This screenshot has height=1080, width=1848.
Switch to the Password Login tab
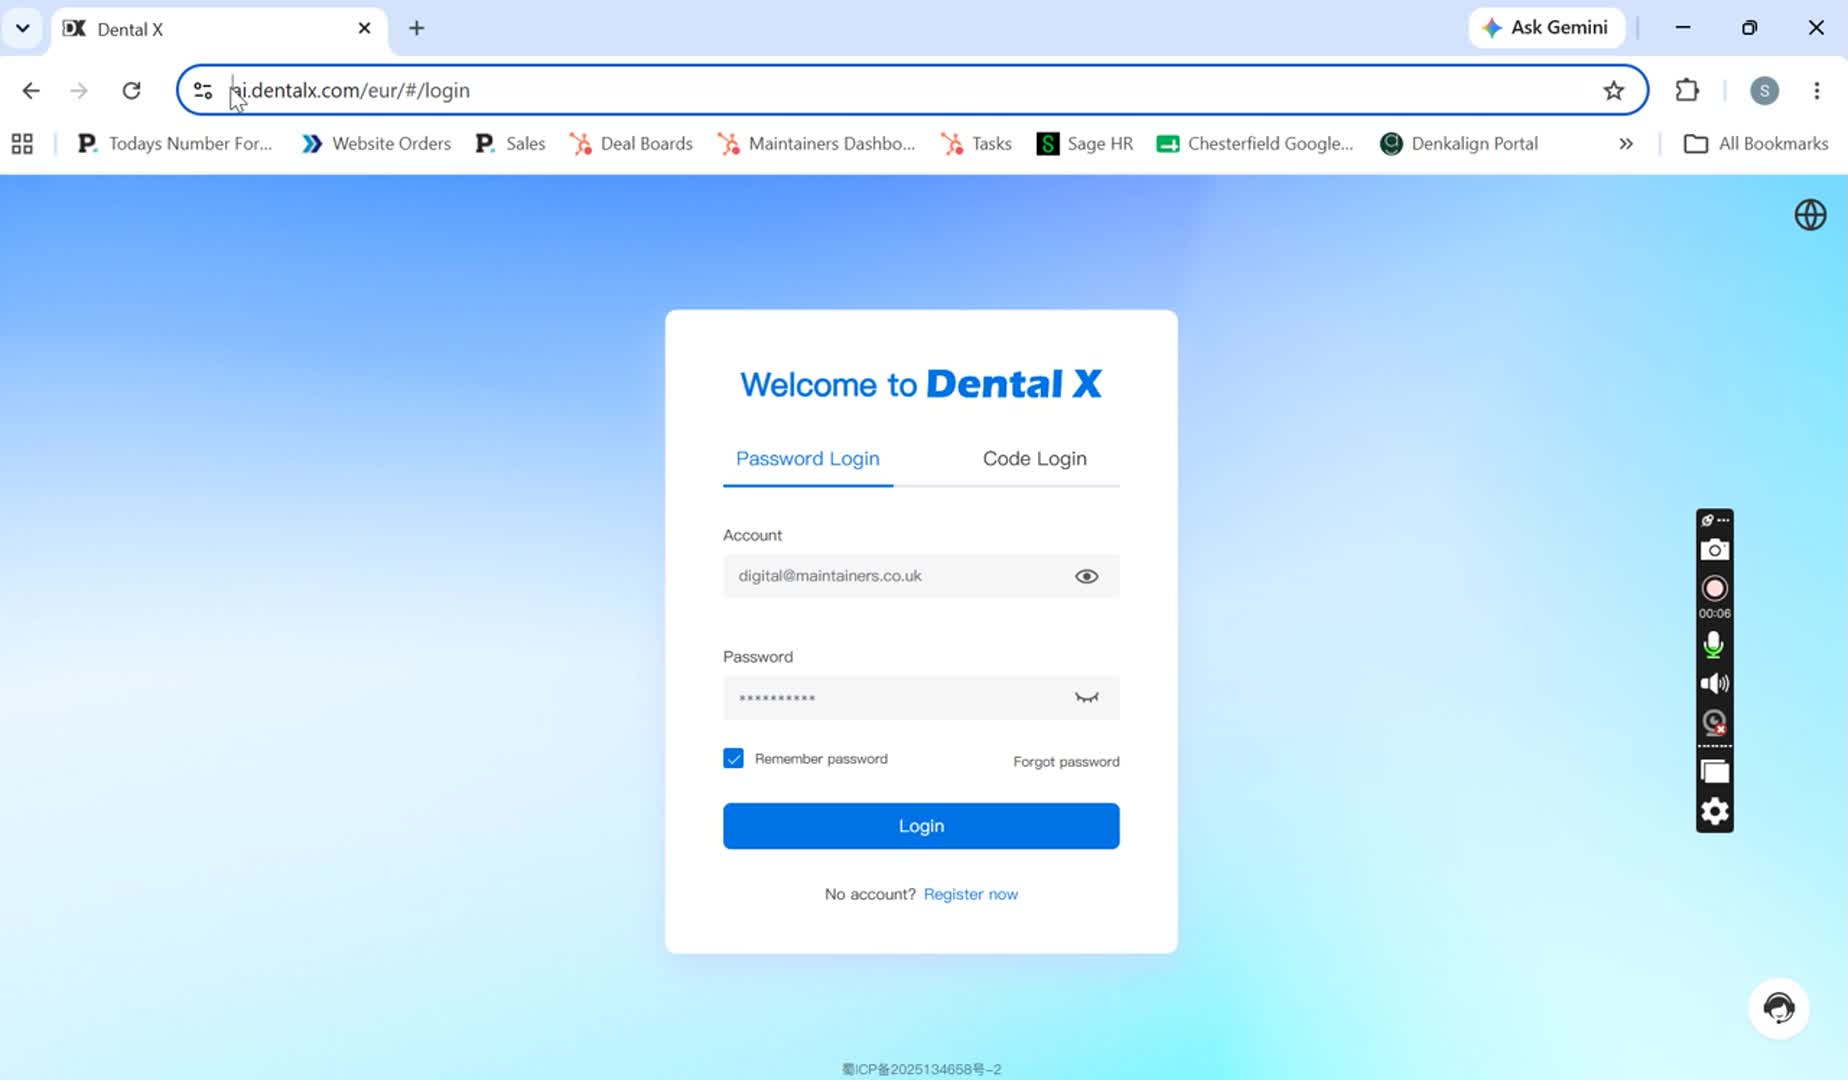(808, 458)
